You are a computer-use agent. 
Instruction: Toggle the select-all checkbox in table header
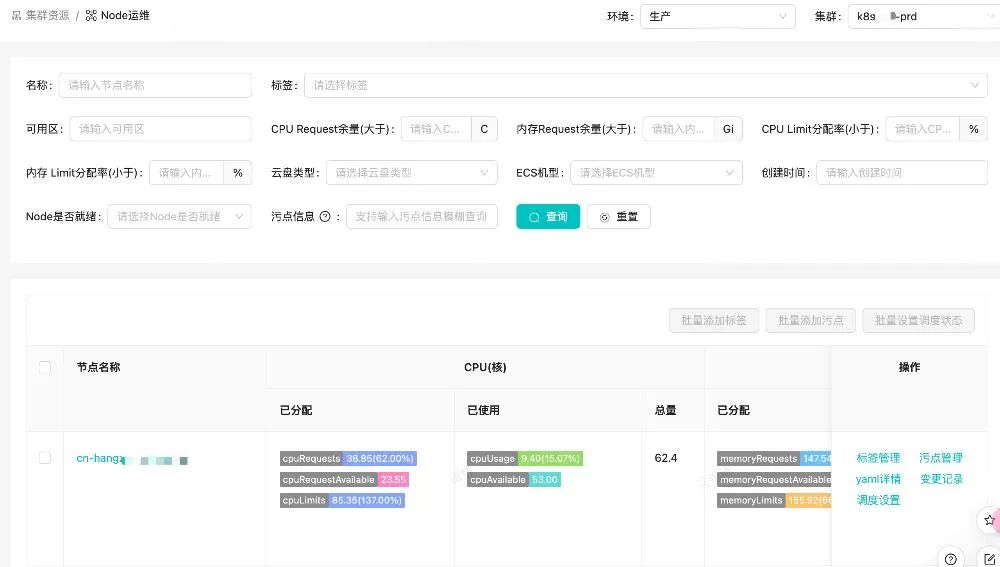(45, 367)
